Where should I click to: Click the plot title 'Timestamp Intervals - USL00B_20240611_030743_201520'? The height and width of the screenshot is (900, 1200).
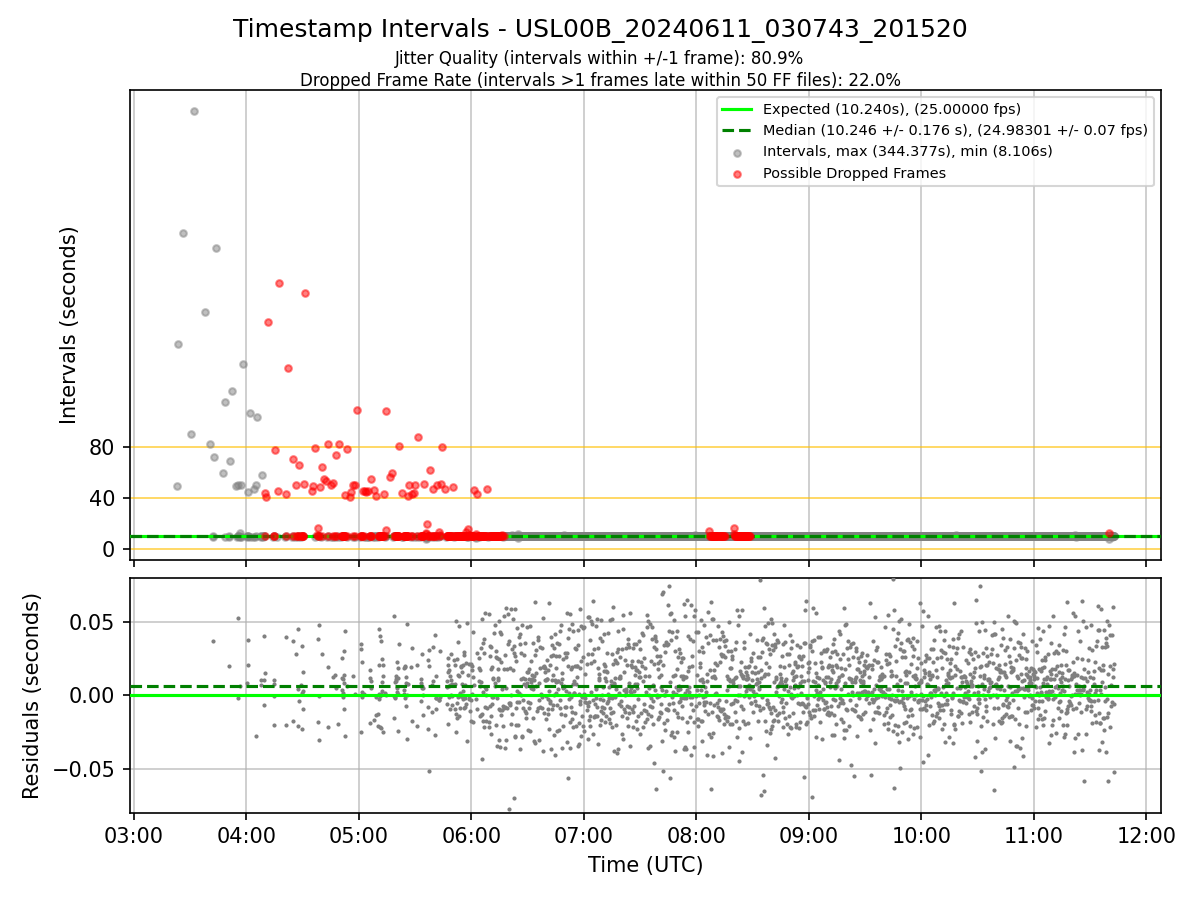click(x=600, y=29)
